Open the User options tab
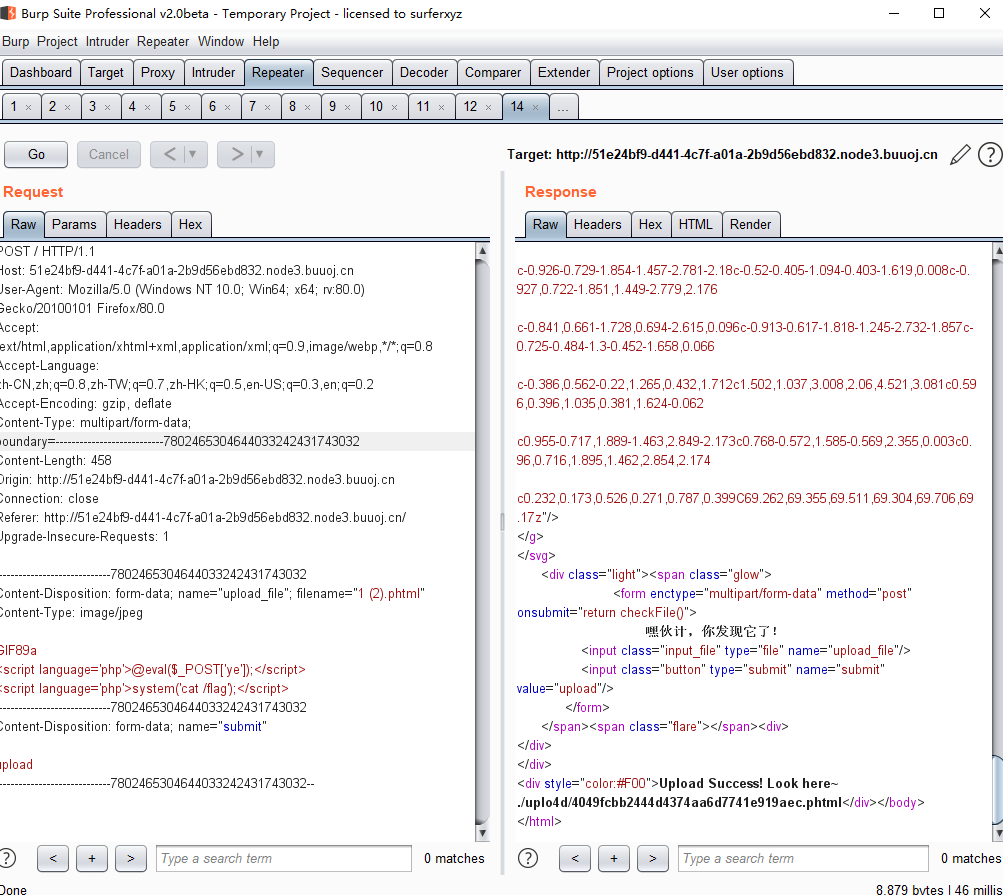The width and height of the screenshot is (1003, 895). pos(747,72)
